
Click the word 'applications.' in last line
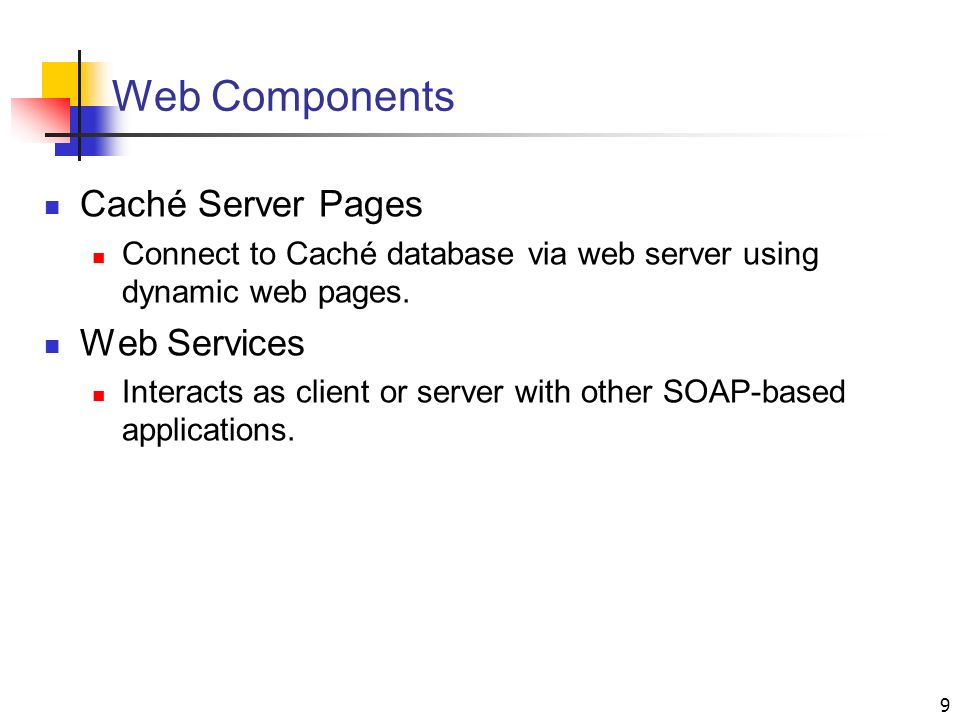click(x=209, y=430)
